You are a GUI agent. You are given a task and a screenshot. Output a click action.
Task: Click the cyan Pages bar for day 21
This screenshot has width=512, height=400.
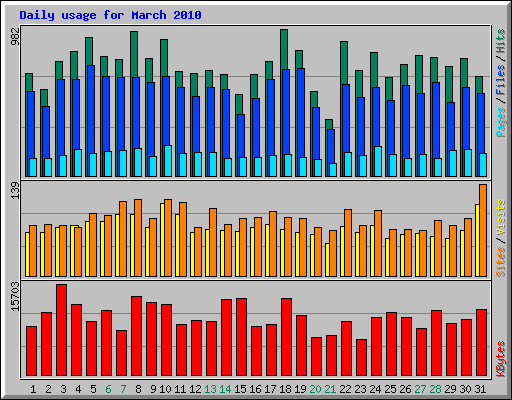point(333,170)
